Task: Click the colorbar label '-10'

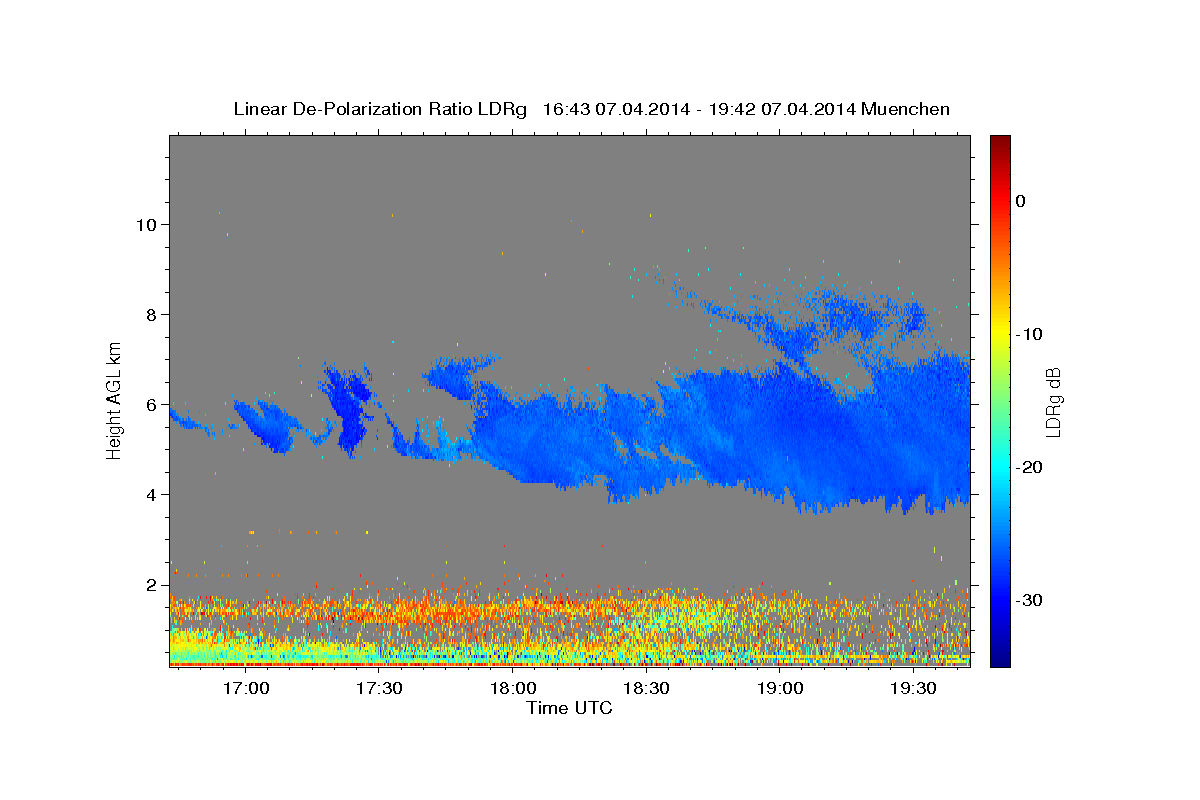Action: pyautogui.click(x=1029, y=334)
